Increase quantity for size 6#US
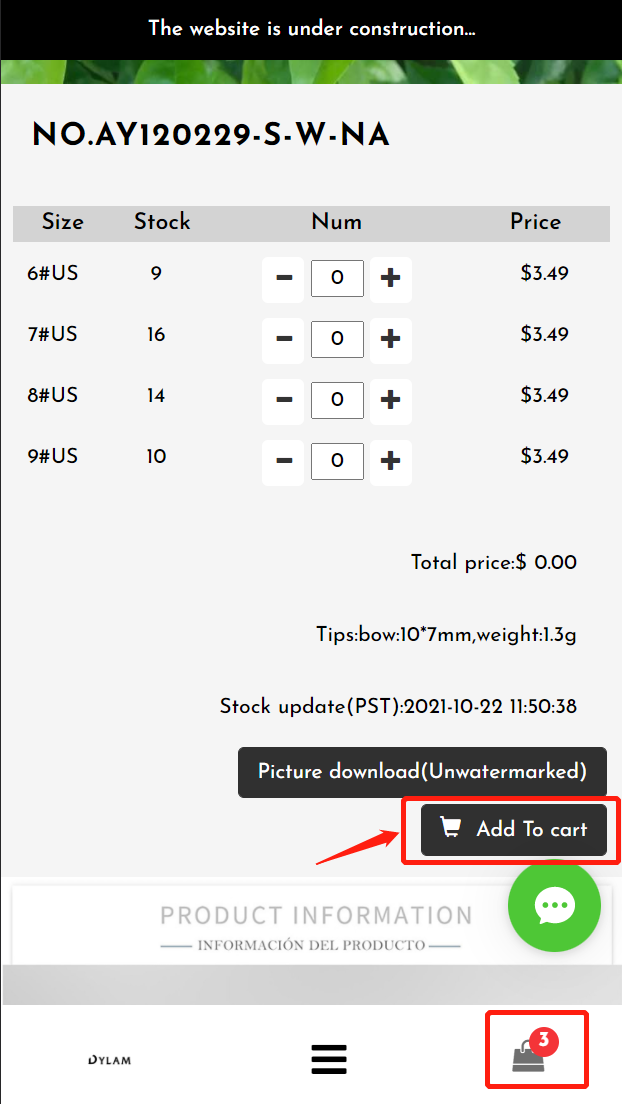 click(x=390, y=279)
